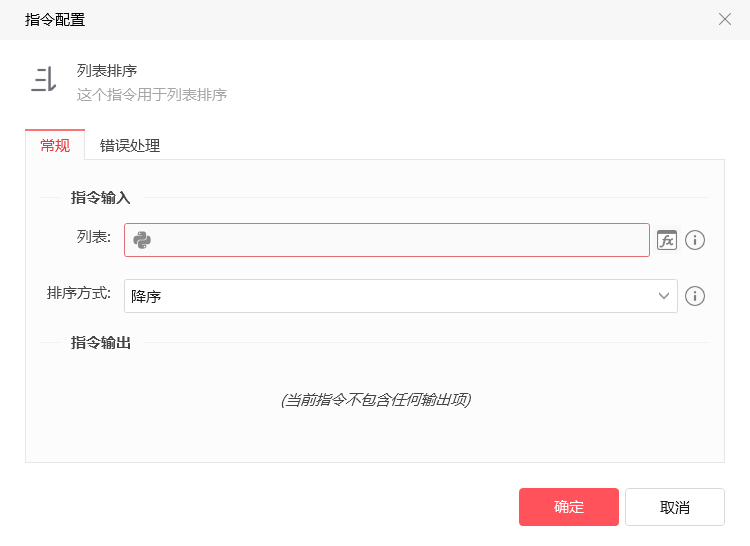Expand the 排序方式 dropdown arrow
This screenshot has height=546, width=750.
663,296
